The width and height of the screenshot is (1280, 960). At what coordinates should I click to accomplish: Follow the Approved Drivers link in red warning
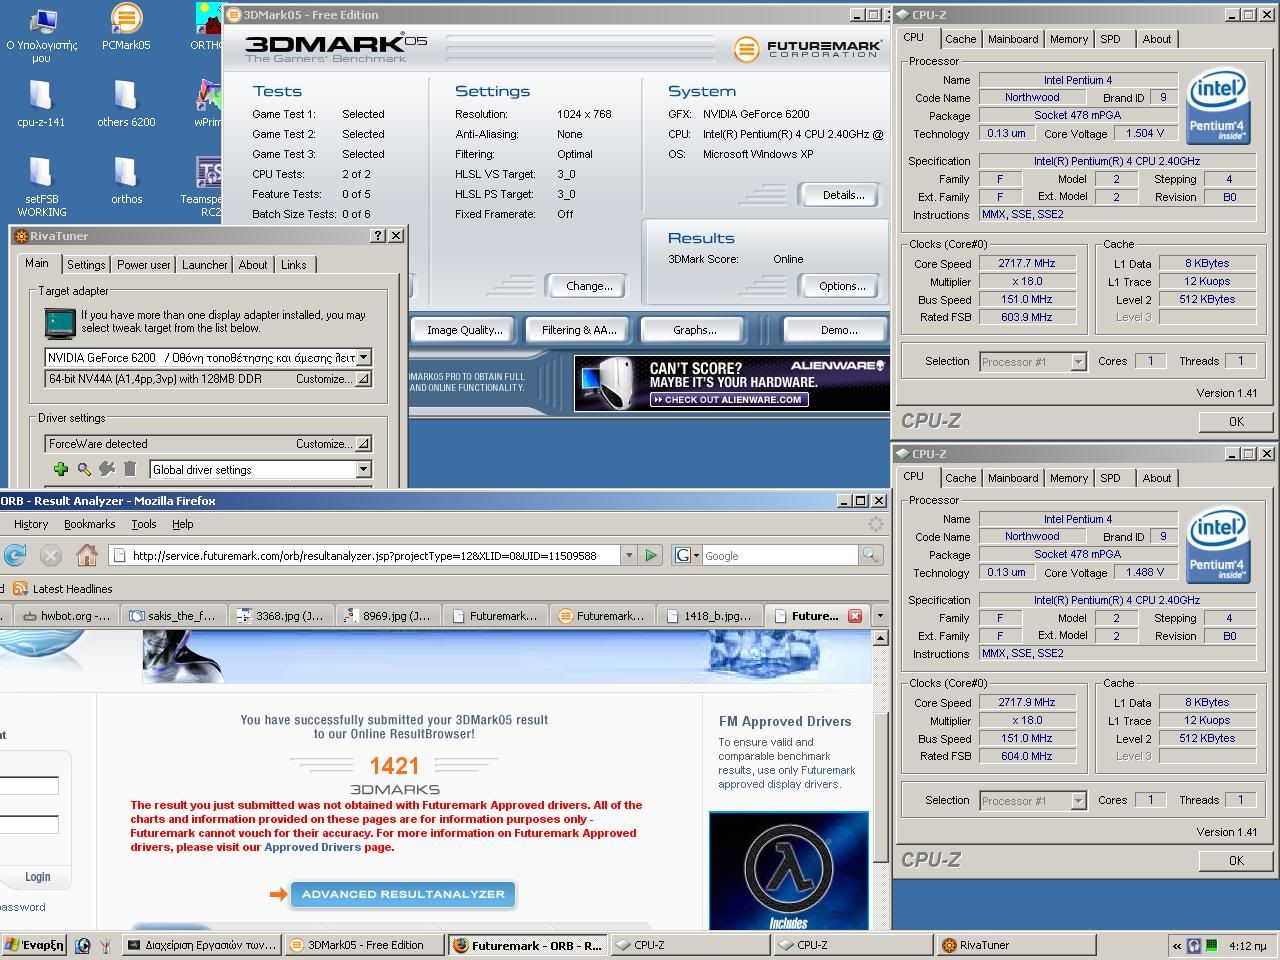[313, 847]
